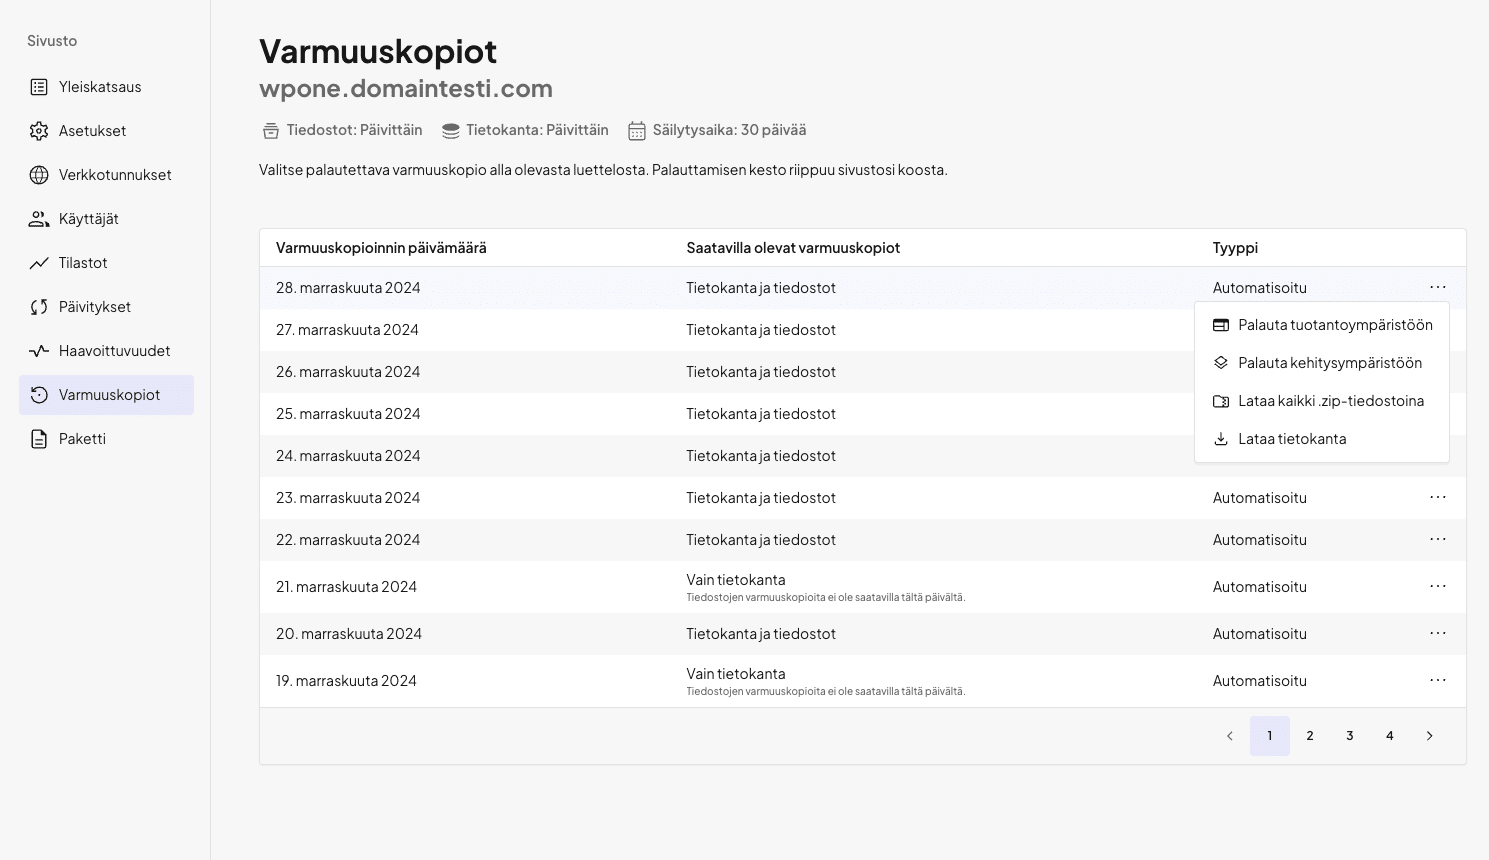Click the Haavoittuvuudet pulse icon
1489x860 pixels.
point(39,351)
